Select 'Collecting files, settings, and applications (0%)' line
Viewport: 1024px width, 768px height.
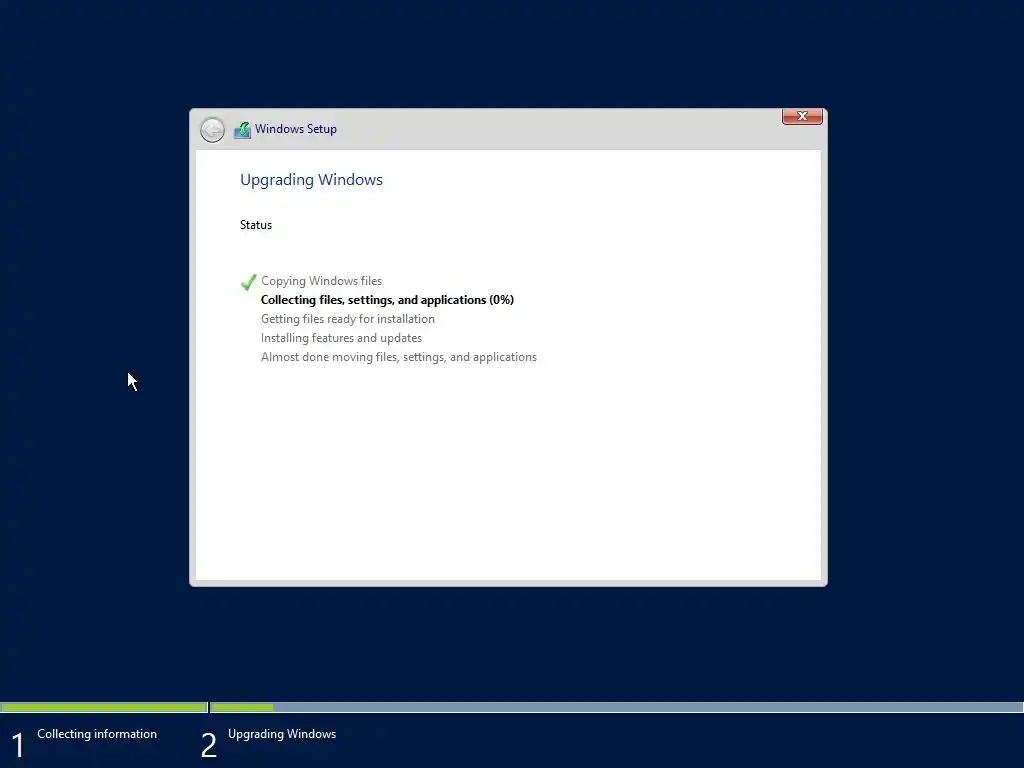click(x=387, y=300)
